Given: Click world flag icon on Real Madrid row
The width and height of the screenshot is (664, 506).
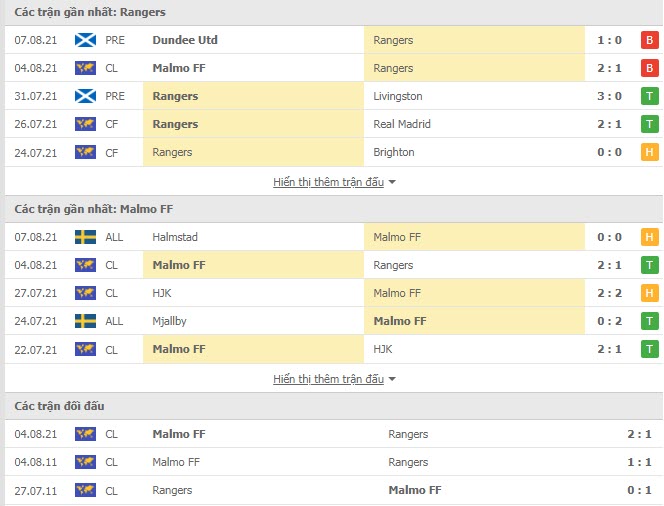Looking at the screenshot, I should pos(85,124).
